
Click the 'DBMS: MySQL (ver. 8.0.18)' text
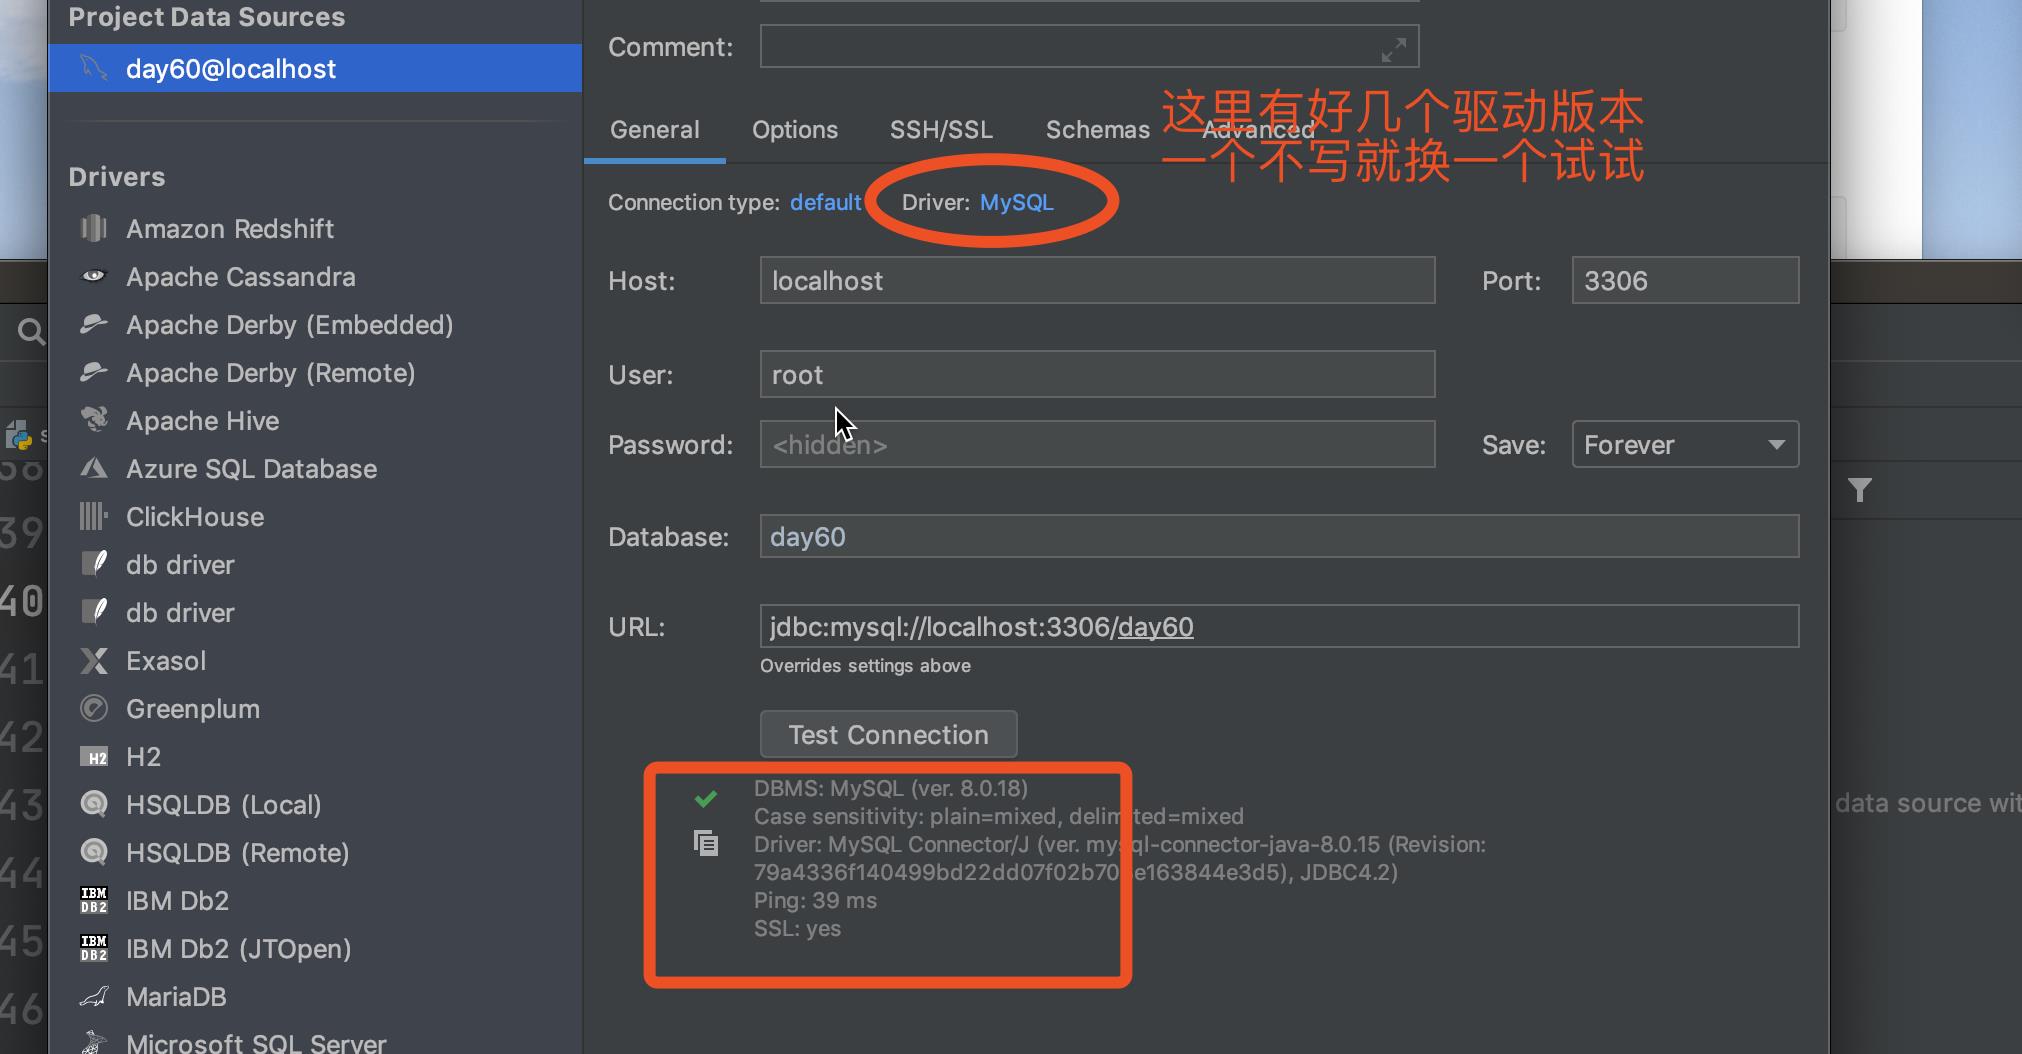point(891,788)
